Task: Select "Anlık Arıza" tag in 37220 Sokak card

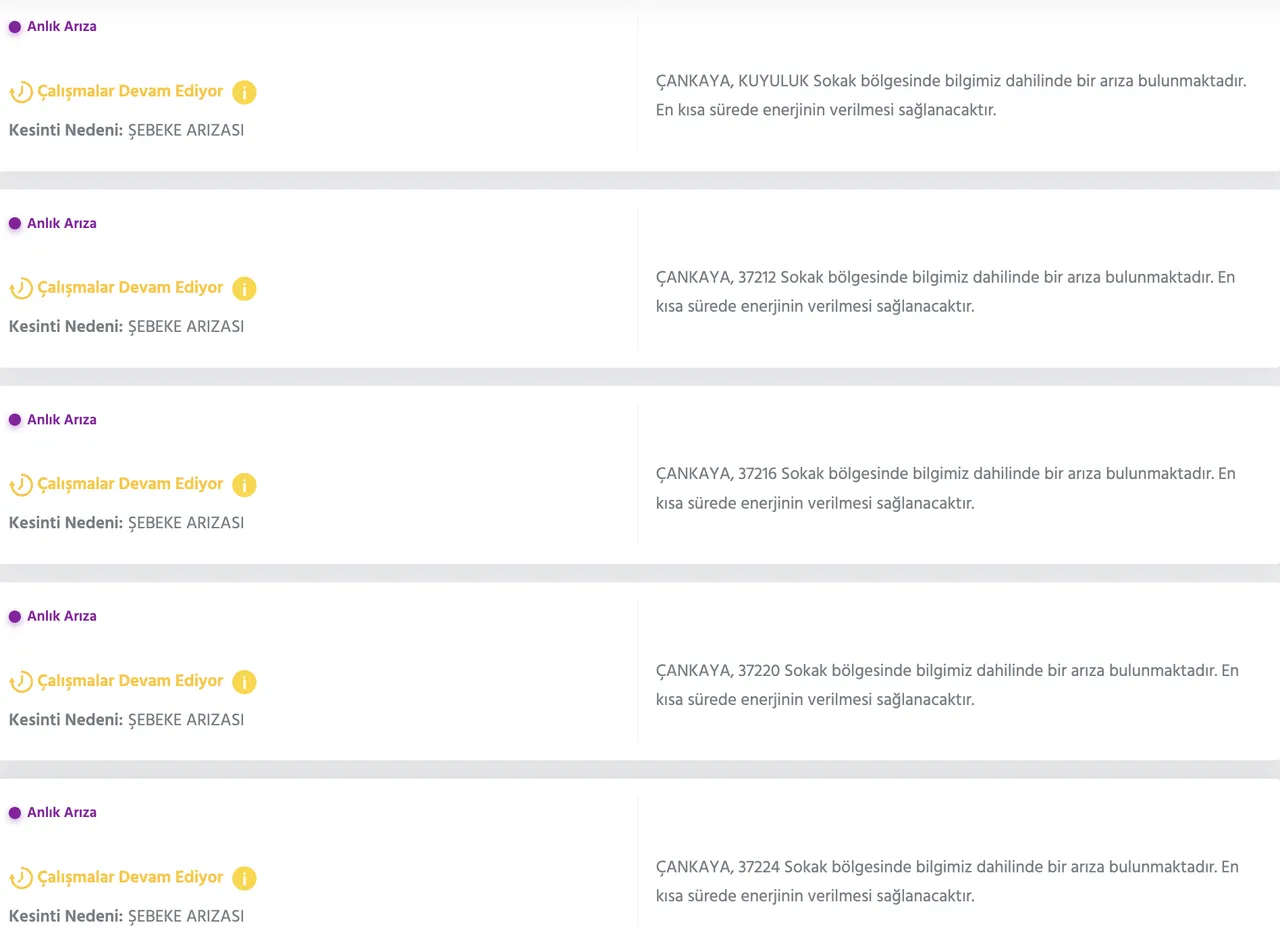Action: (x=62, y=616)
